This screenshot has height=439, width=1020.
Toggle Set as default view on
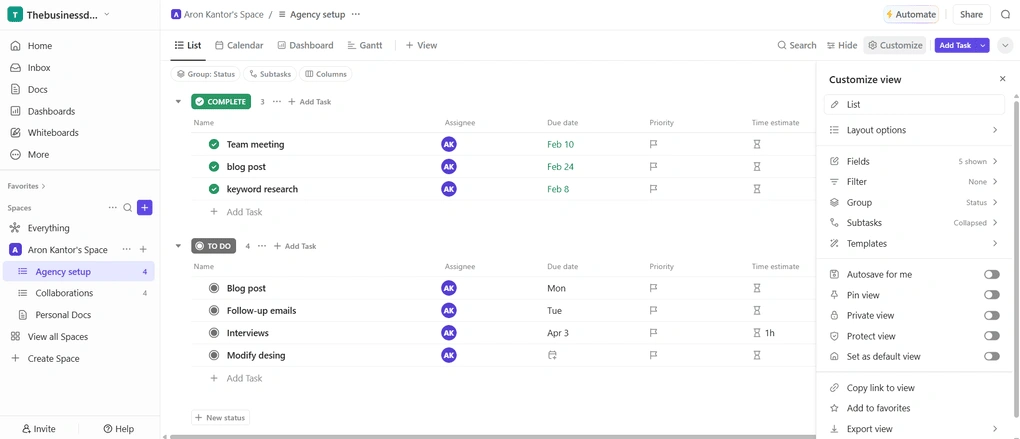(x=991, y=356)
